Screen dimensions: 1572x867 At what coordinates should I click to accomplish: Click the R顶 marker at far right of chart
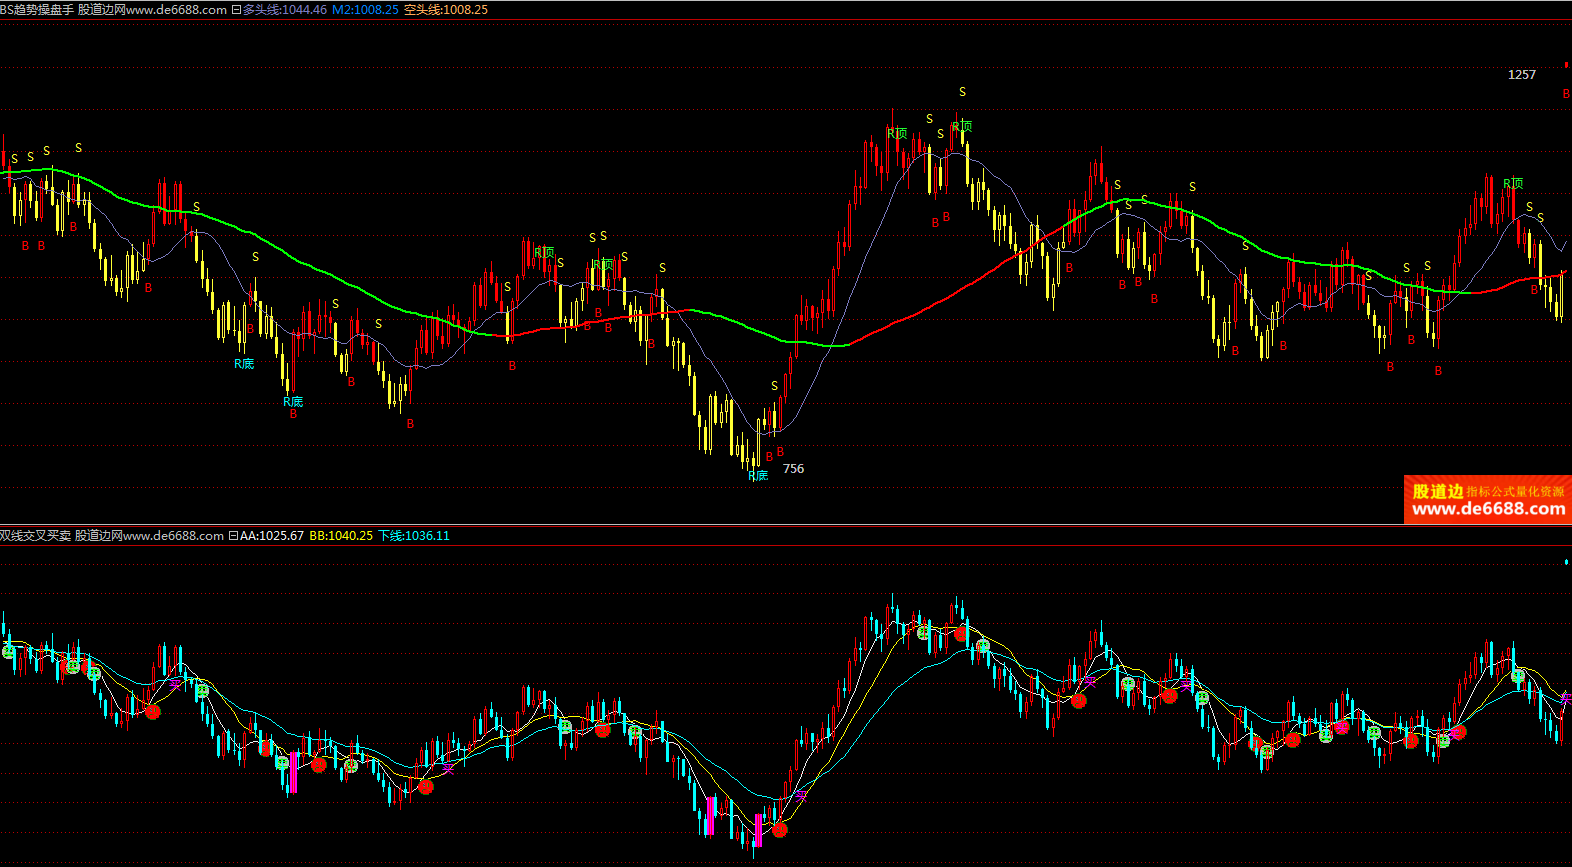click(x=1513, y=184)
